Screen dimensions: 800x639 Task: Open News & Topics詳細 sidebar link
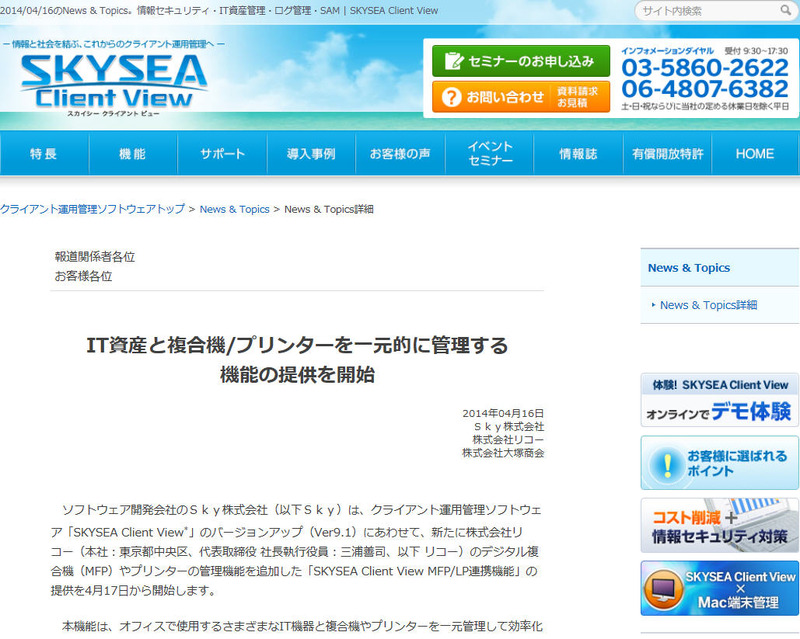(708, 305)
